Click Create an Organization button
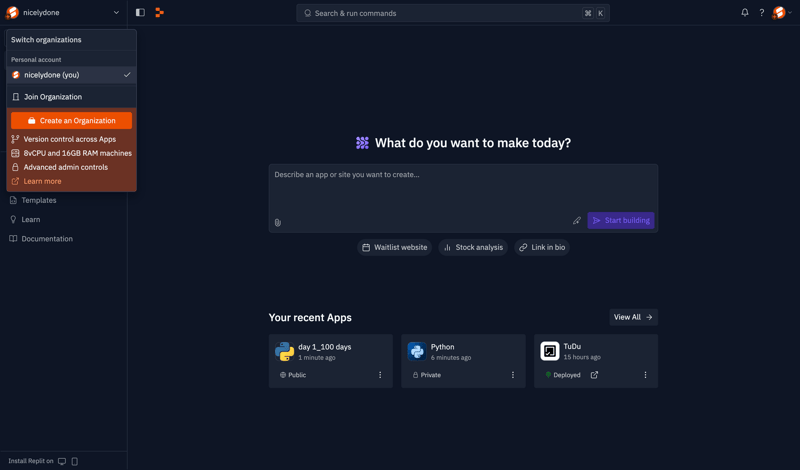 click(71, 120)
